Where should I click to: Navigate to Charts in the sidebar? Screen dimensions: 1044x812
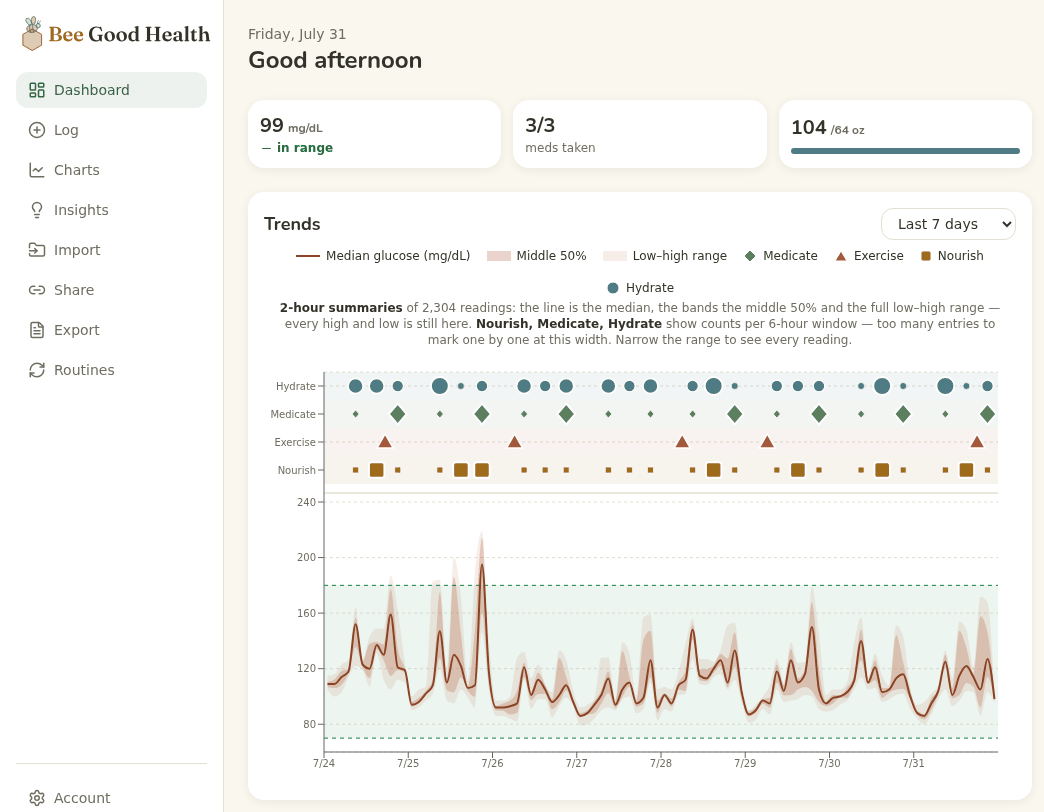[111, 170]
